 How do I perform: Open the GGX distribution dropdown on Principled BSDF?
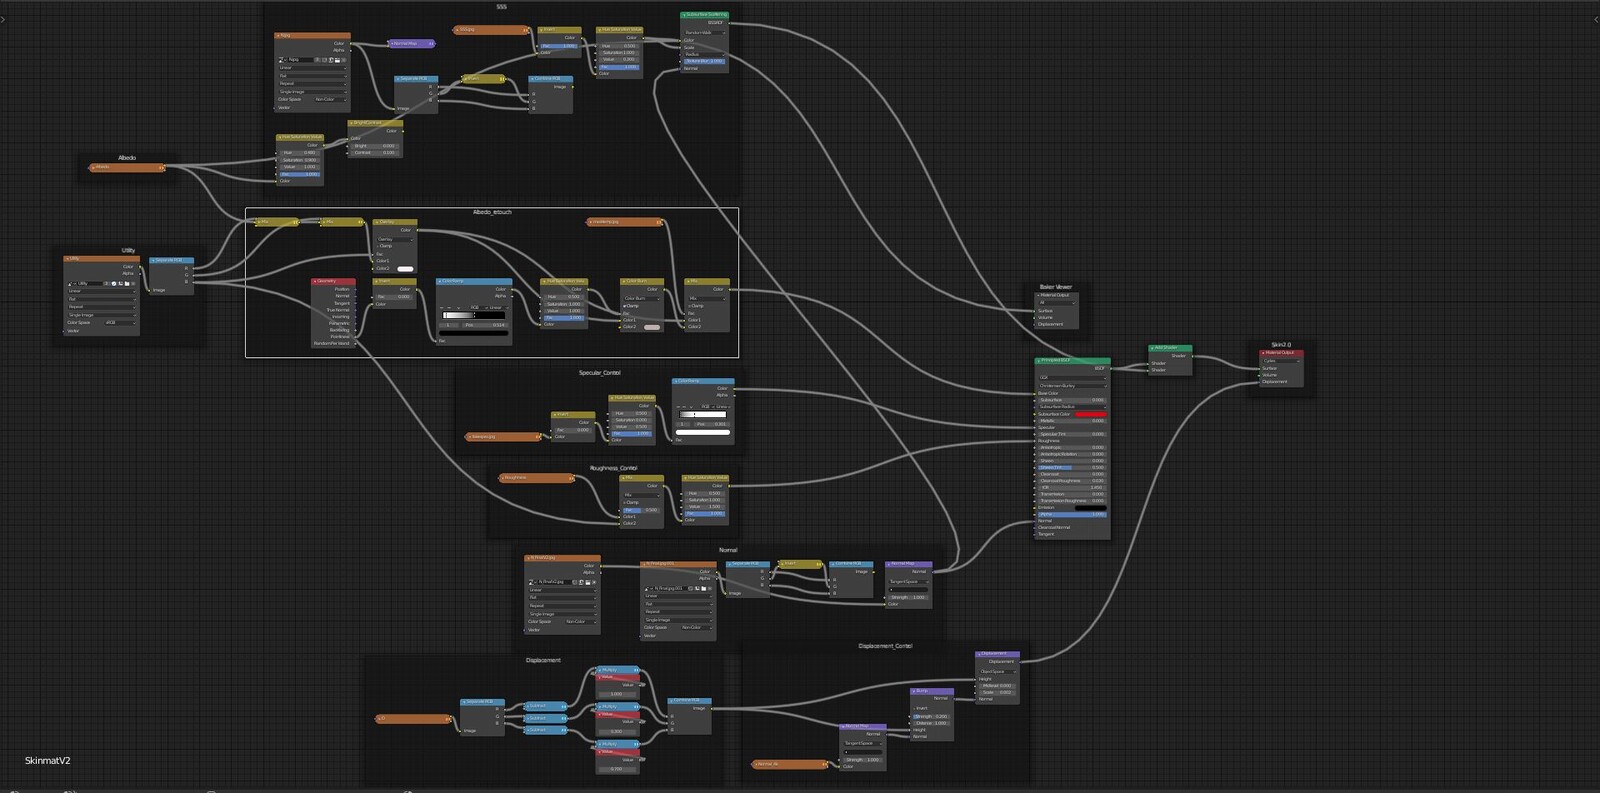coord(1073,378)
